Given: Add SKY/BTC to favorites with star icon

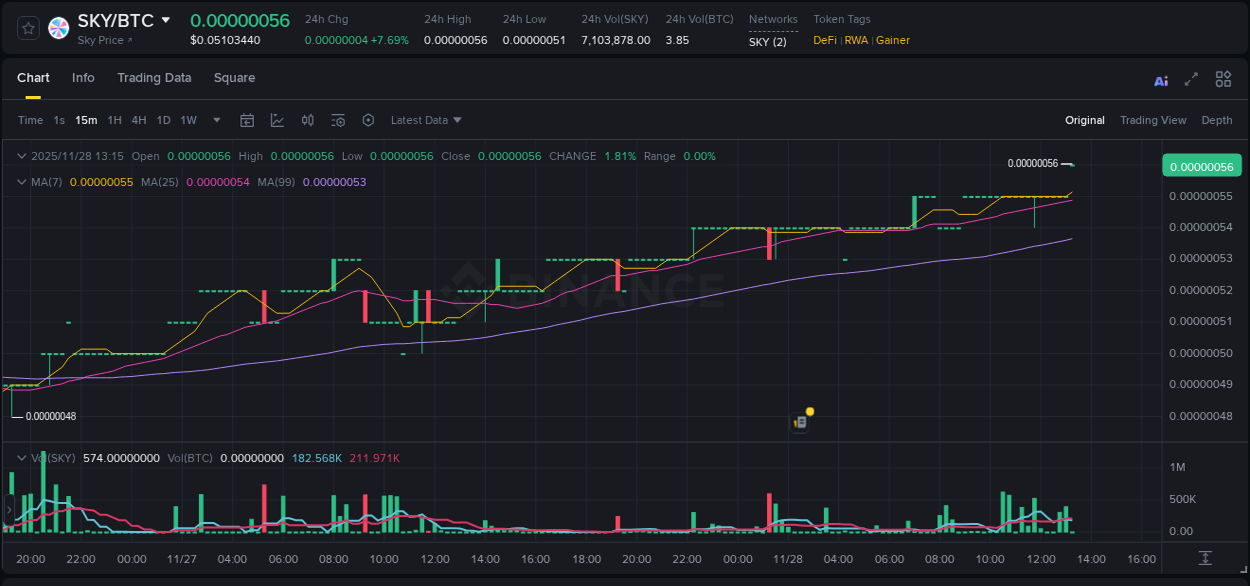Looking at the screenshot, I should pyautogui.click(x=28, y=28).
